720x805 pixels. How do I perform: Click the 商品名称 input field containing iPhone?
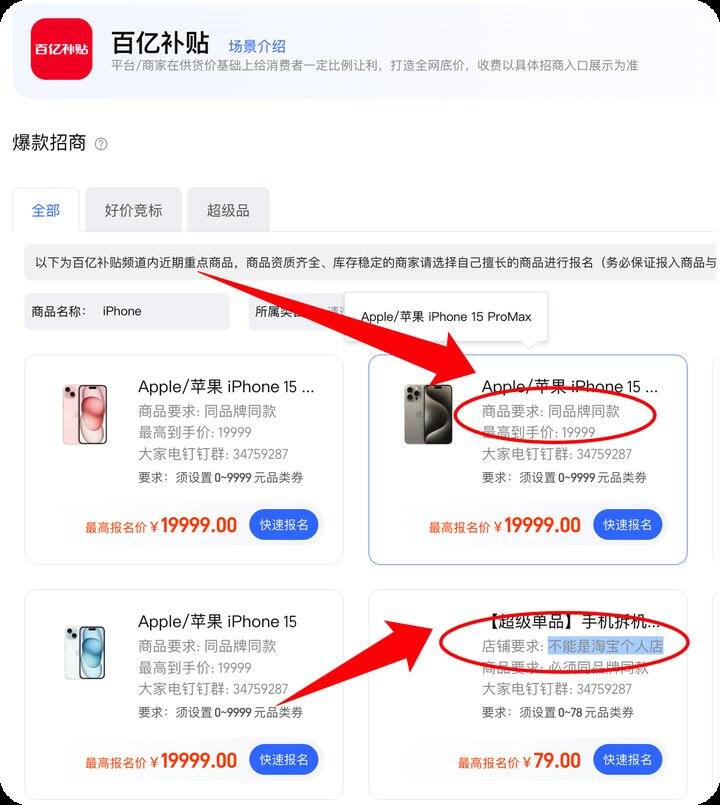tap(127, 312)
